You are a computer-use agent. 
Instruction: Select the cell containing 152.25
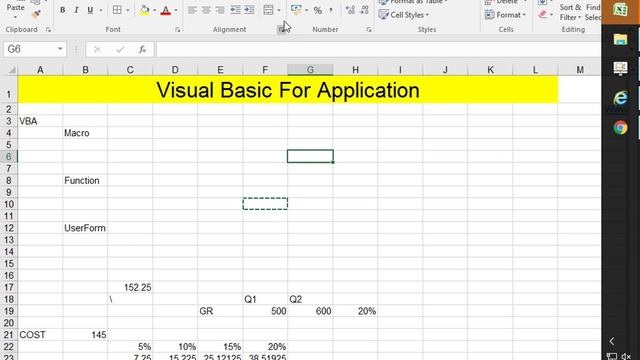[x=130, y=287]
